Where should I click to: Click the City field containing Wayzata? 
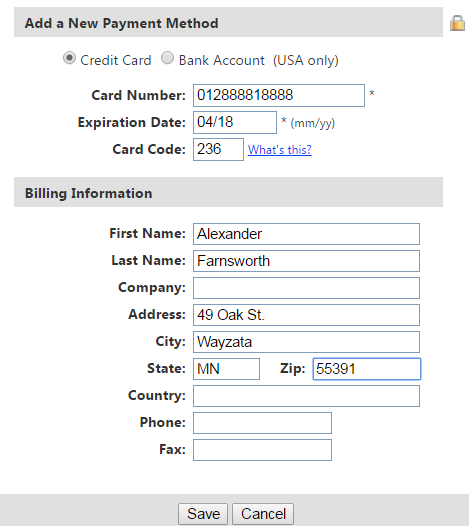(x=306, y=342)
